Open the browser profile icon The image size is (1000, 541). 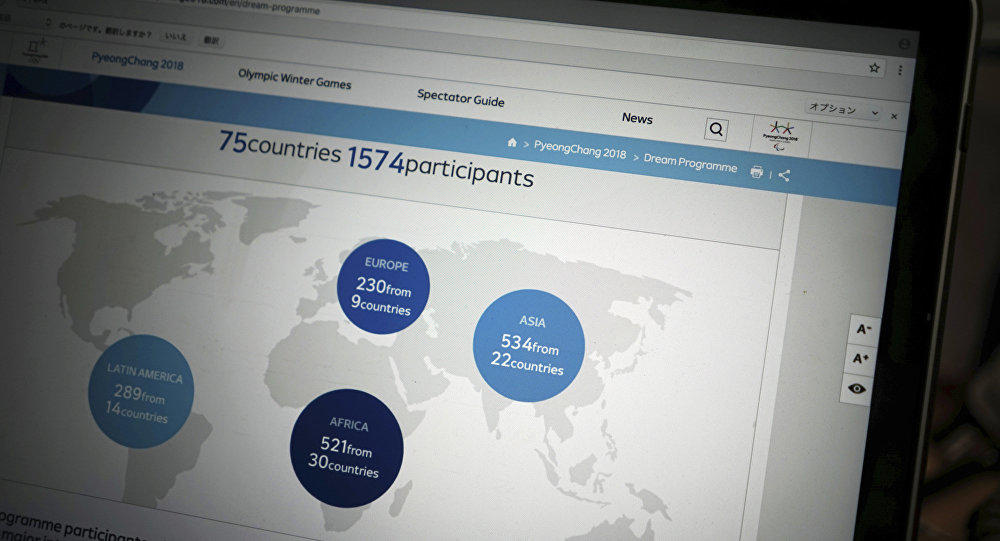tap(904, 43)
